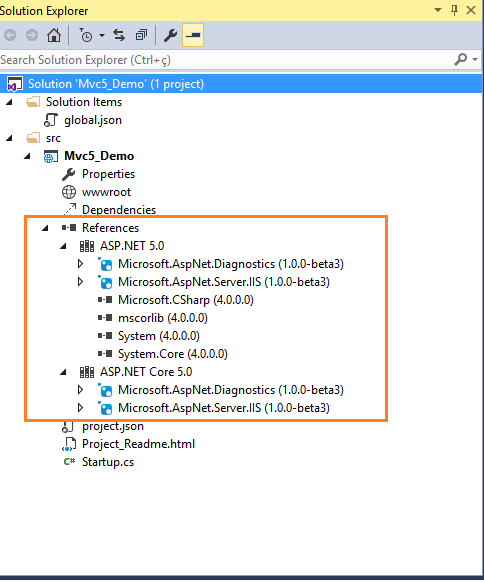Select global.json file
Screen dimensions: 484x583
[x=93, y=120]
